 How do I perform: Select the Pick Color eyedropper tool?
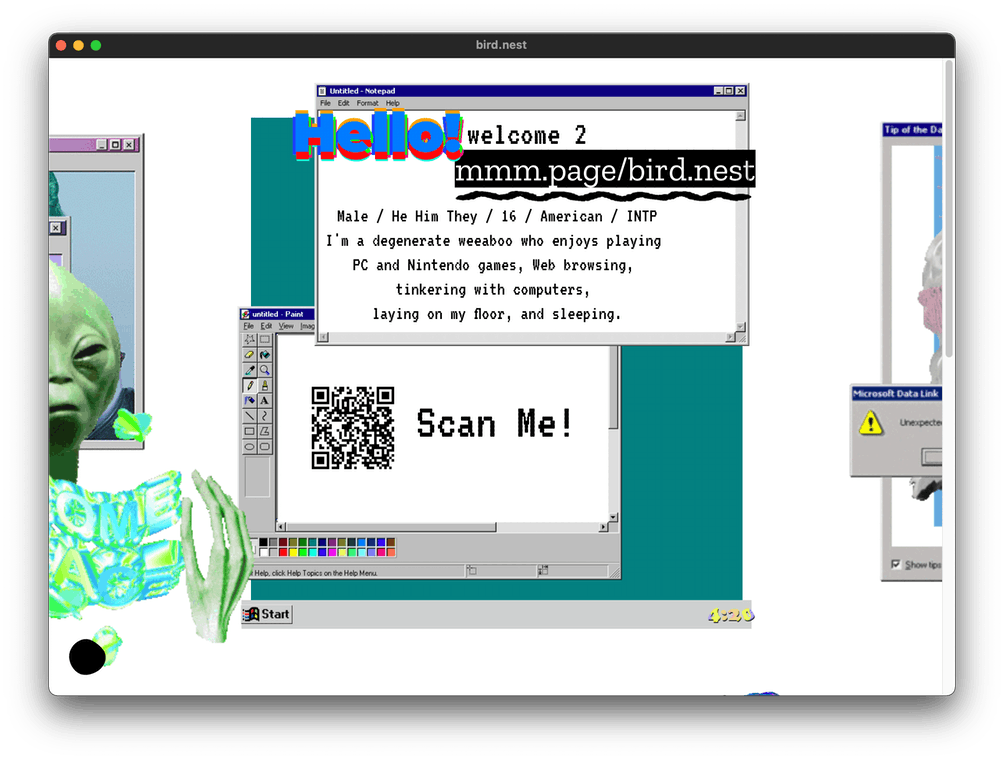(x=249, y=370)
